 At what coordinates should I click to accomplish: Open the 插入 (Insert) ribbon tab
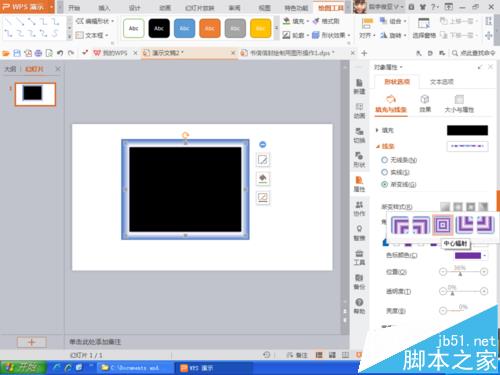click(104, 7)
